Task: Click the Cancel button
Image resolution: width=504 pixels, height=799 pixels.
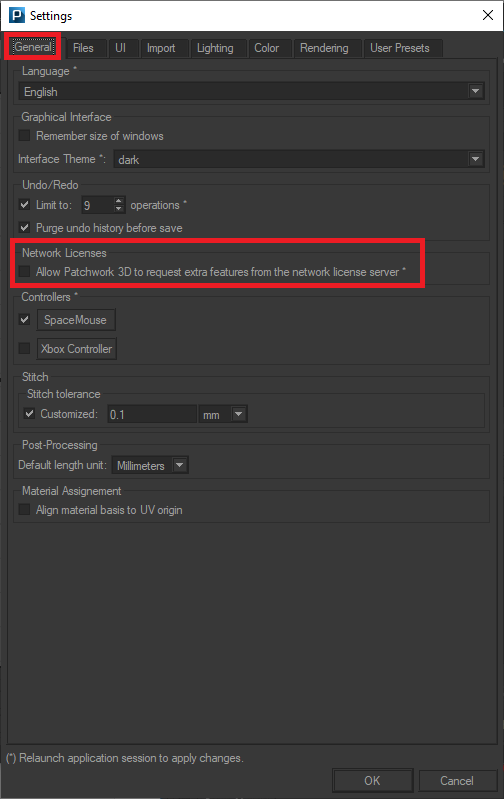Action: pos(457,781)
